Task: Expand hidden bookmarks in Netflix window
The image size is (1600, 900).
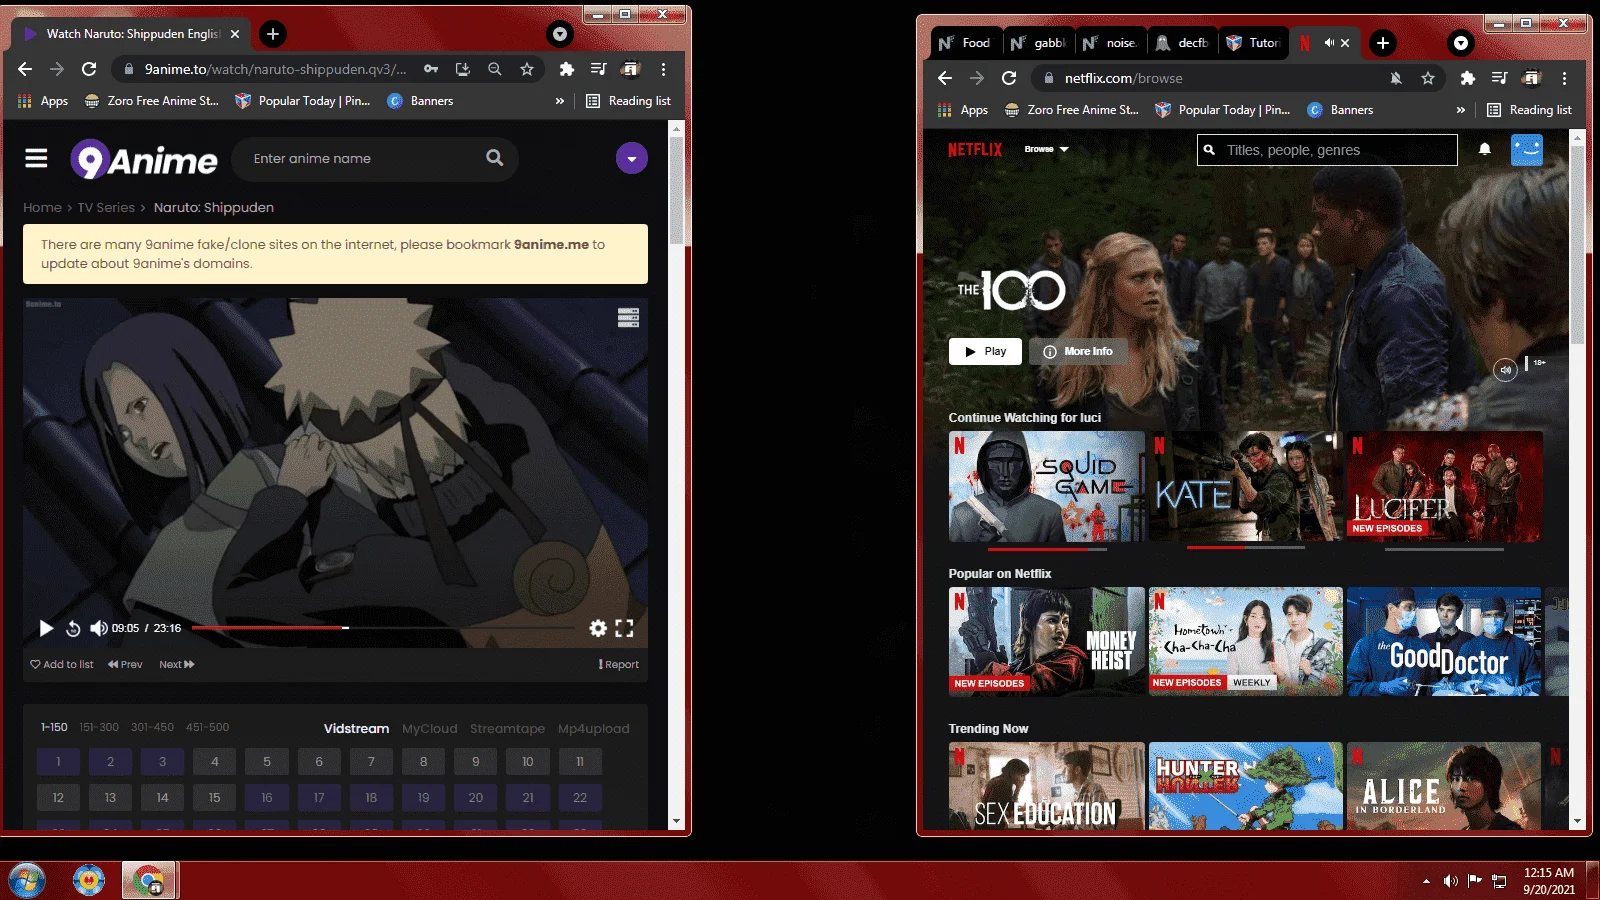Action: (1460, 110)
